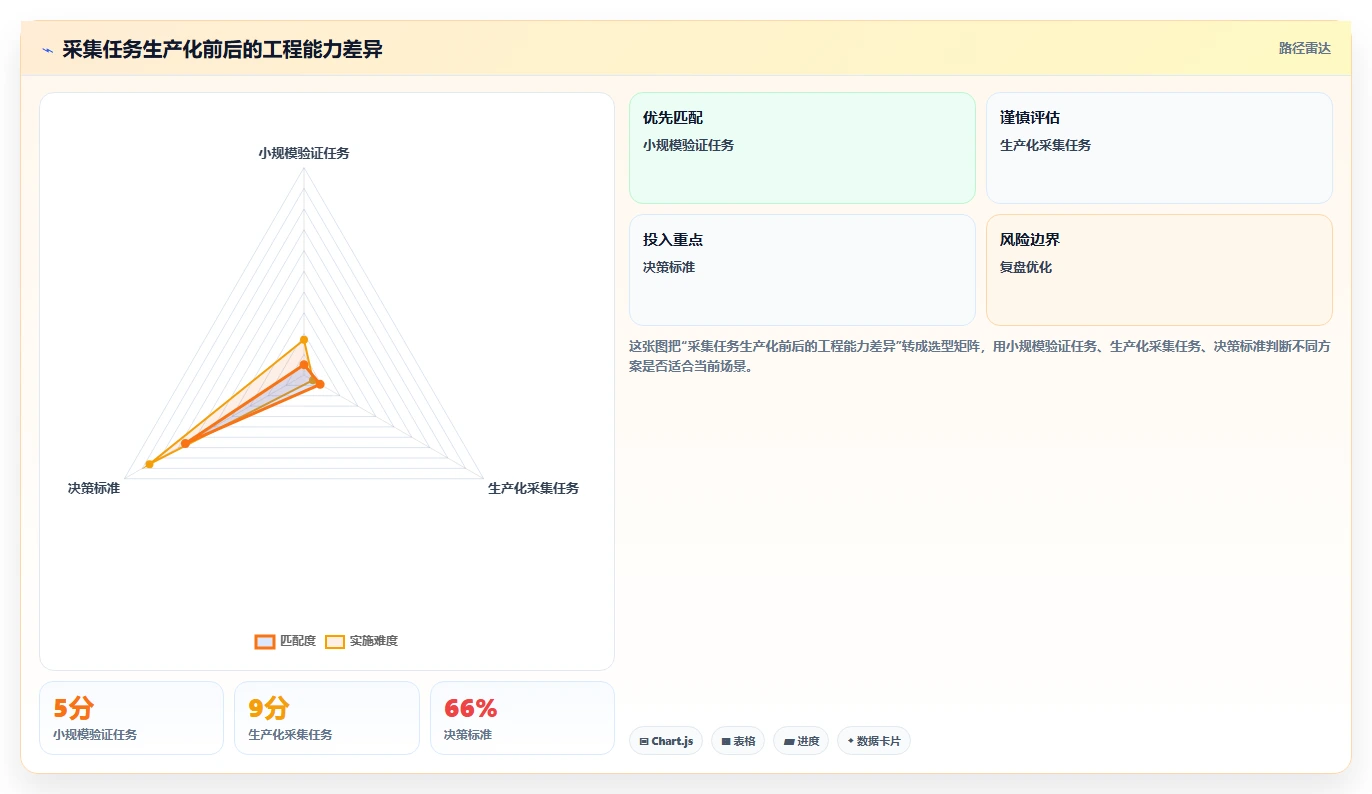Click the 实施难度 yellow legend swatch
Image resolution: width=1372 pixels, height=794 pixels.
point(335,641)
